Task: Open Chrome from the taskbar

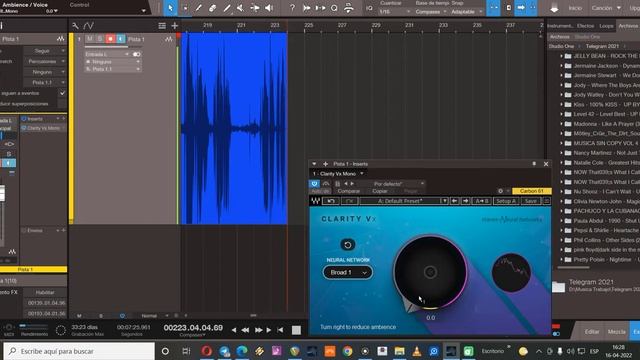Action: point(347,351)
